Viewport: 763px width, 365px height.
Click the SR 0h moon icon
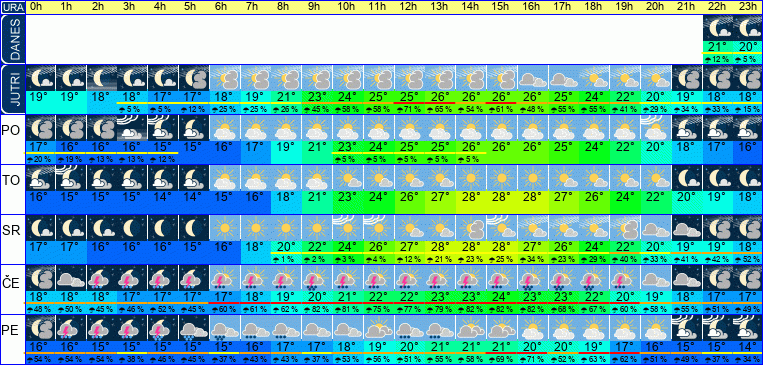click(x=40, y=228)
